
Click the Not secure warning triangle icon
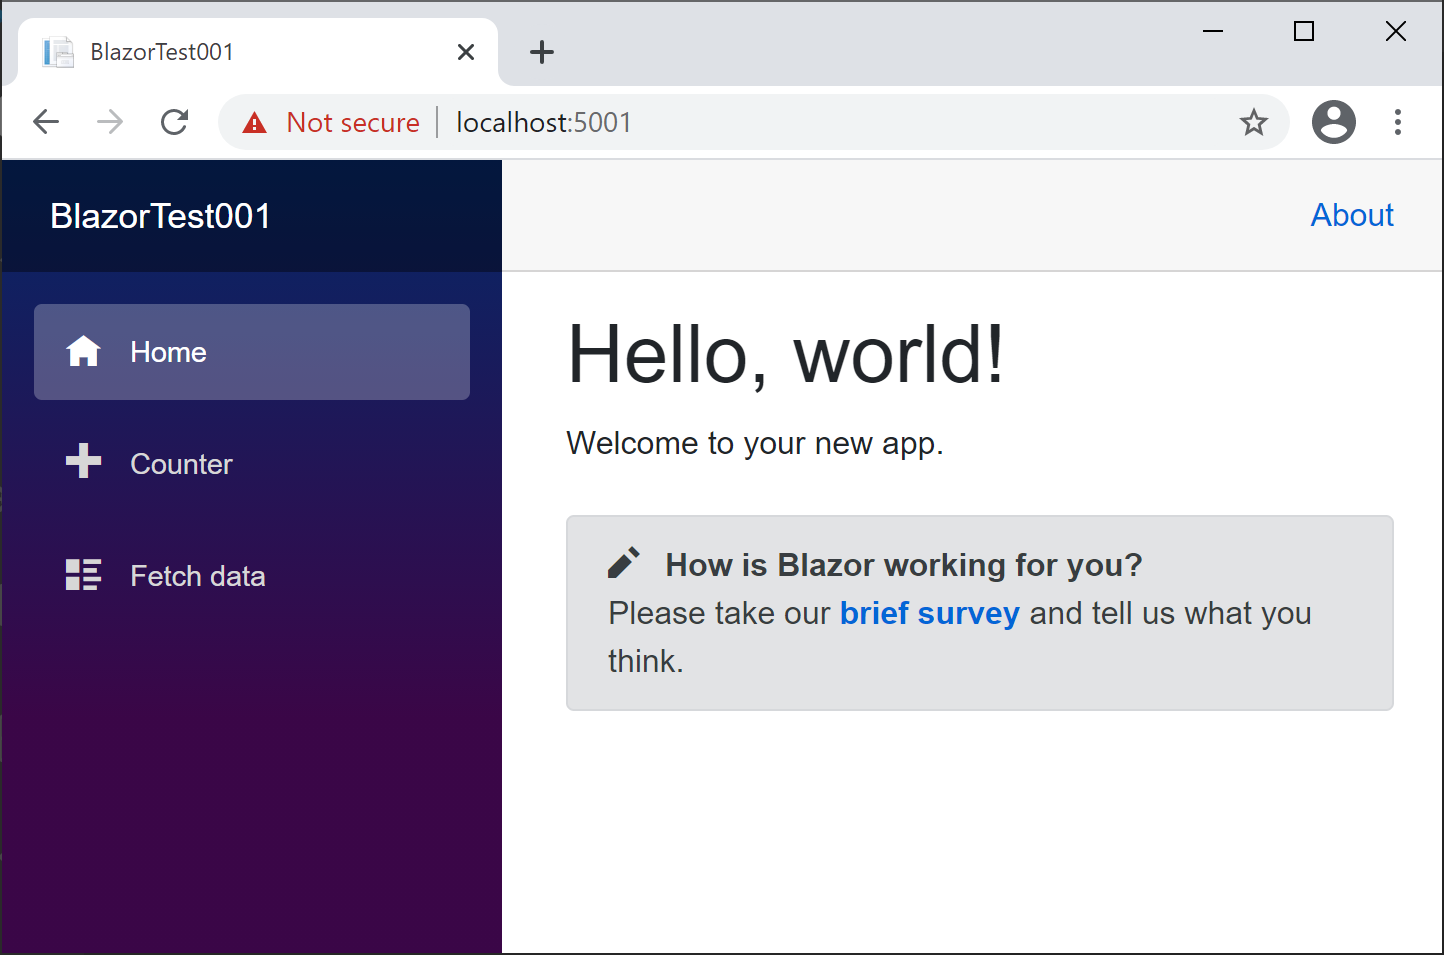click(255, 123)
